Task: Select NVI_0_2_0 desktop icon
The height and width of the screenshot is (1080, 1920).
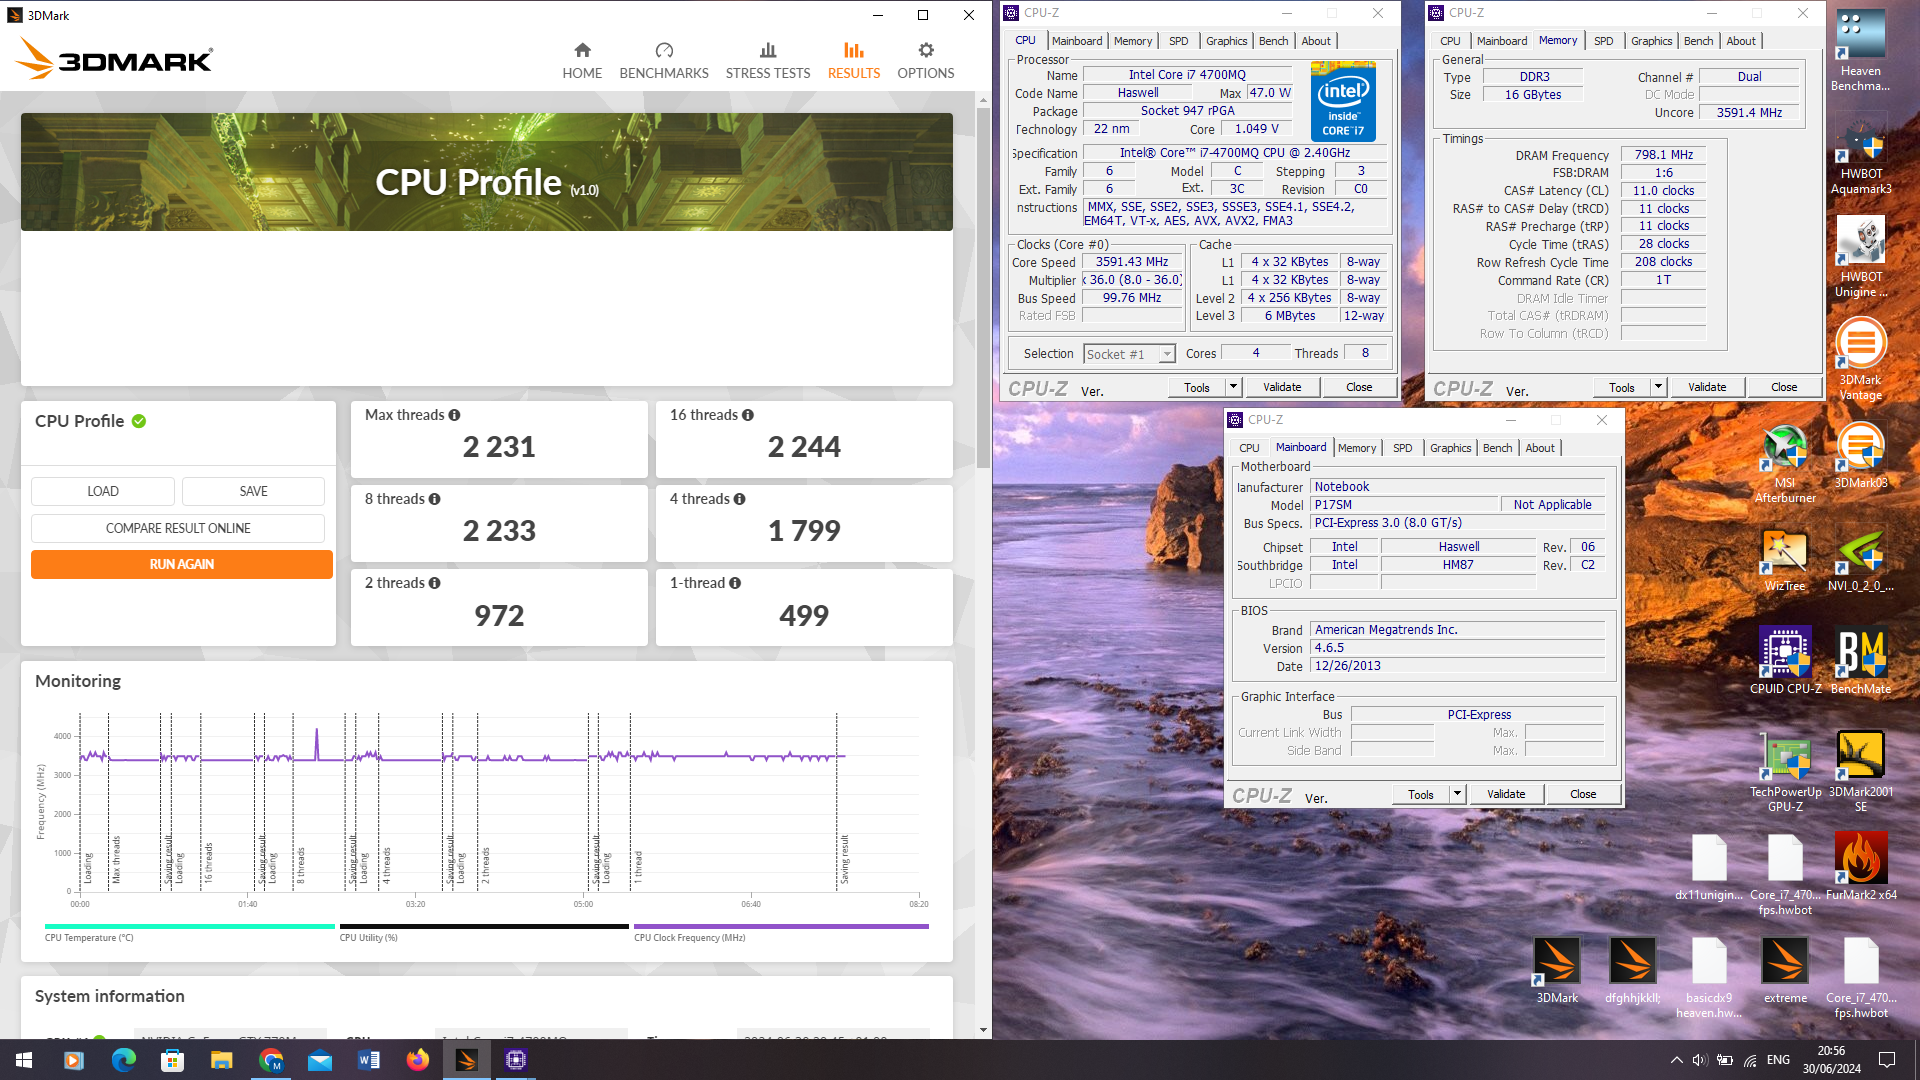Action: tap(1861, 560)
